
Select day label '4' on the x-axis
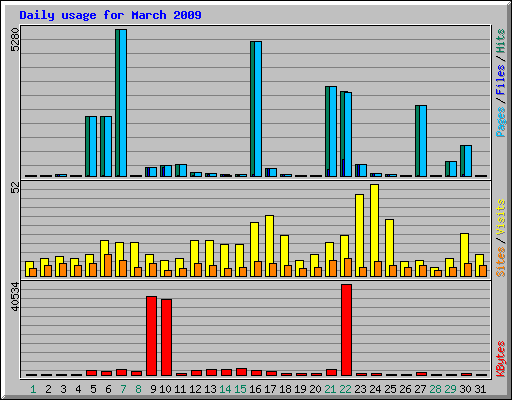coord(78,389)
